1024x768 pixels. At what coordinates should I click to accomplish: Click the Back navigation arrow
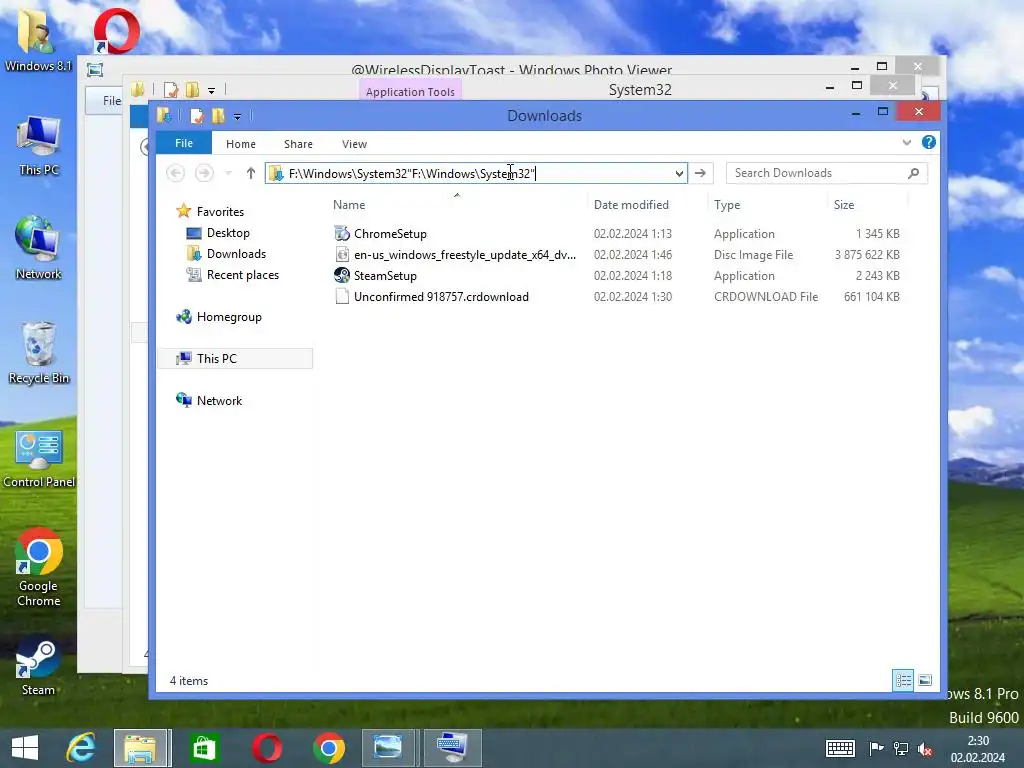point(175,173)
